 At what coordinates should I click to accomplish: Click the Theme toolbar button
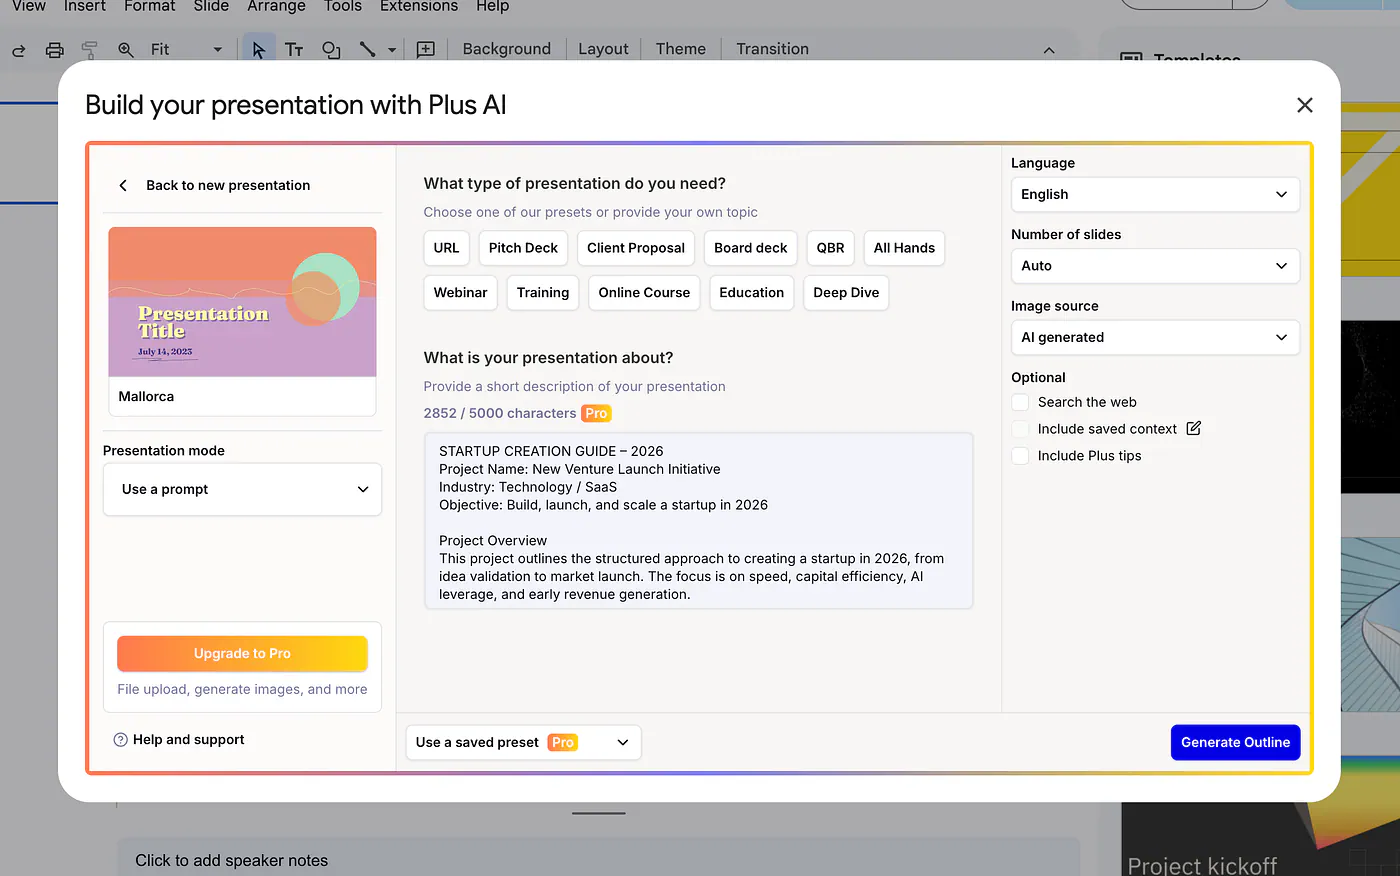pyautogui.click(x=680, y=49)
